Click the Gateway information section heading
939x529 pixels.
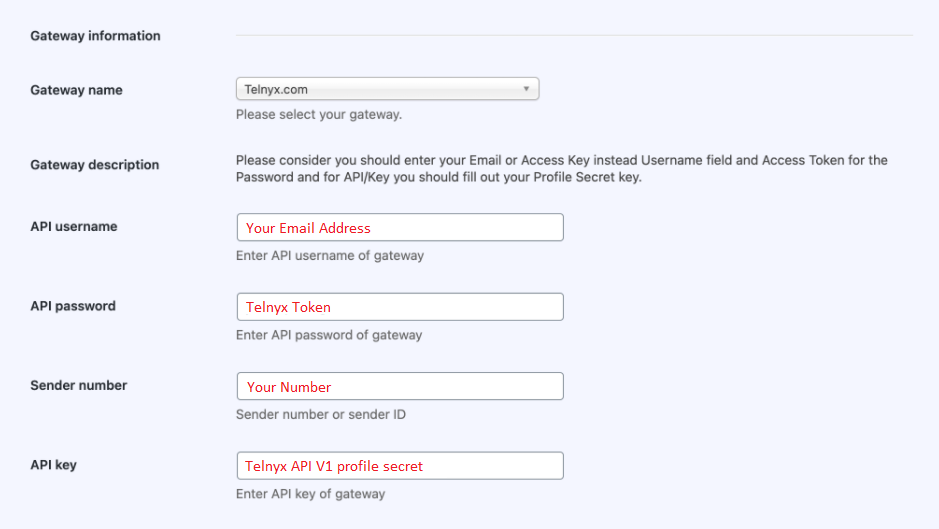[95, 36]
